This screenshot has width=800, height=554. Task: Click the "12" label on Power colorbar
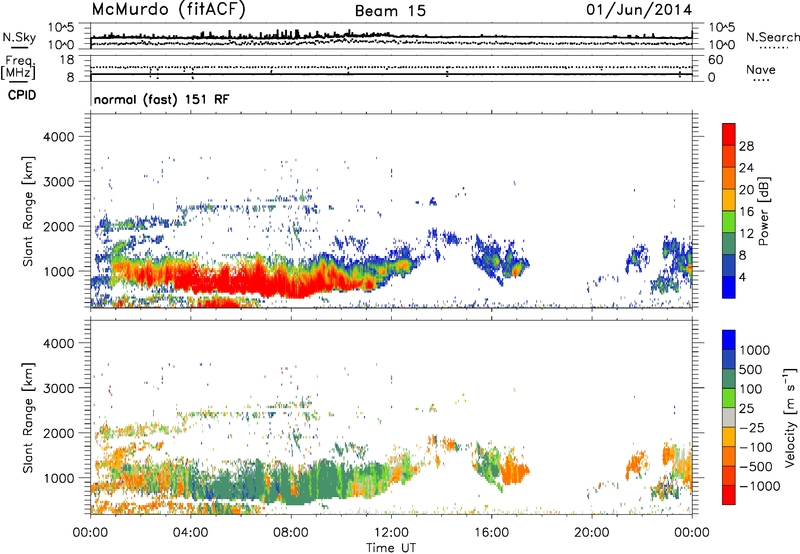tap(746, 234)
